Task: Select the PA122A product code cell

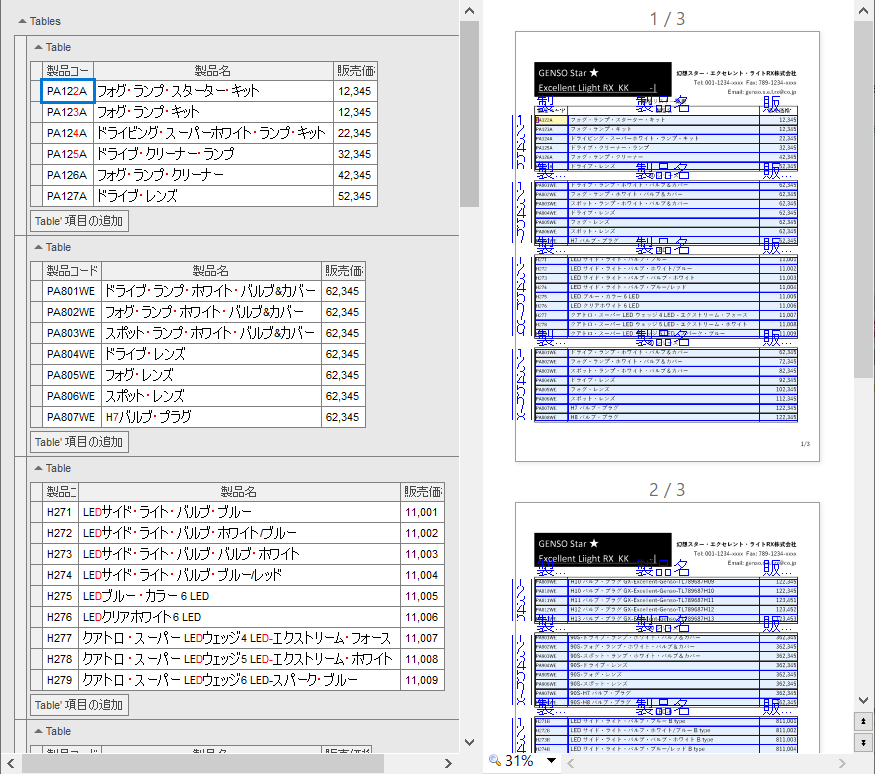Action: click(68, 91)
